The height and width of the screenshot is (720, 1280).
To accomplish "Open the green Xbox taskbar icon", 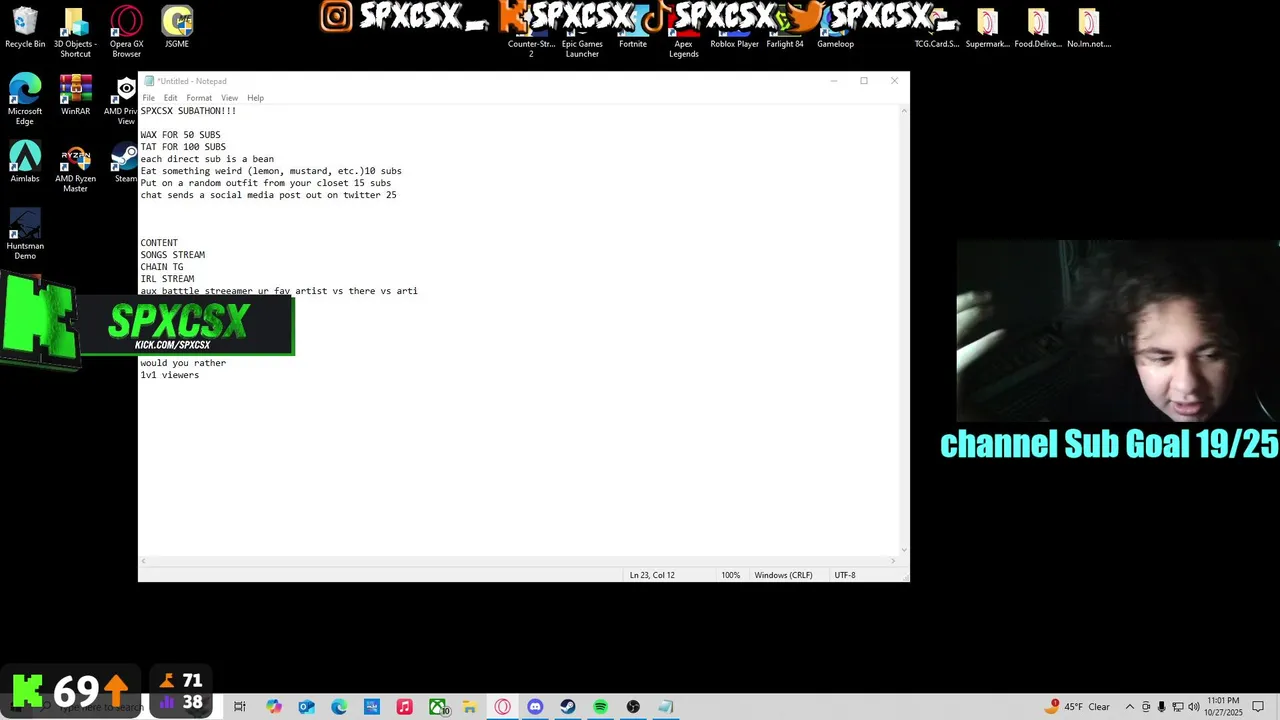I will click(x=437, y=707).
